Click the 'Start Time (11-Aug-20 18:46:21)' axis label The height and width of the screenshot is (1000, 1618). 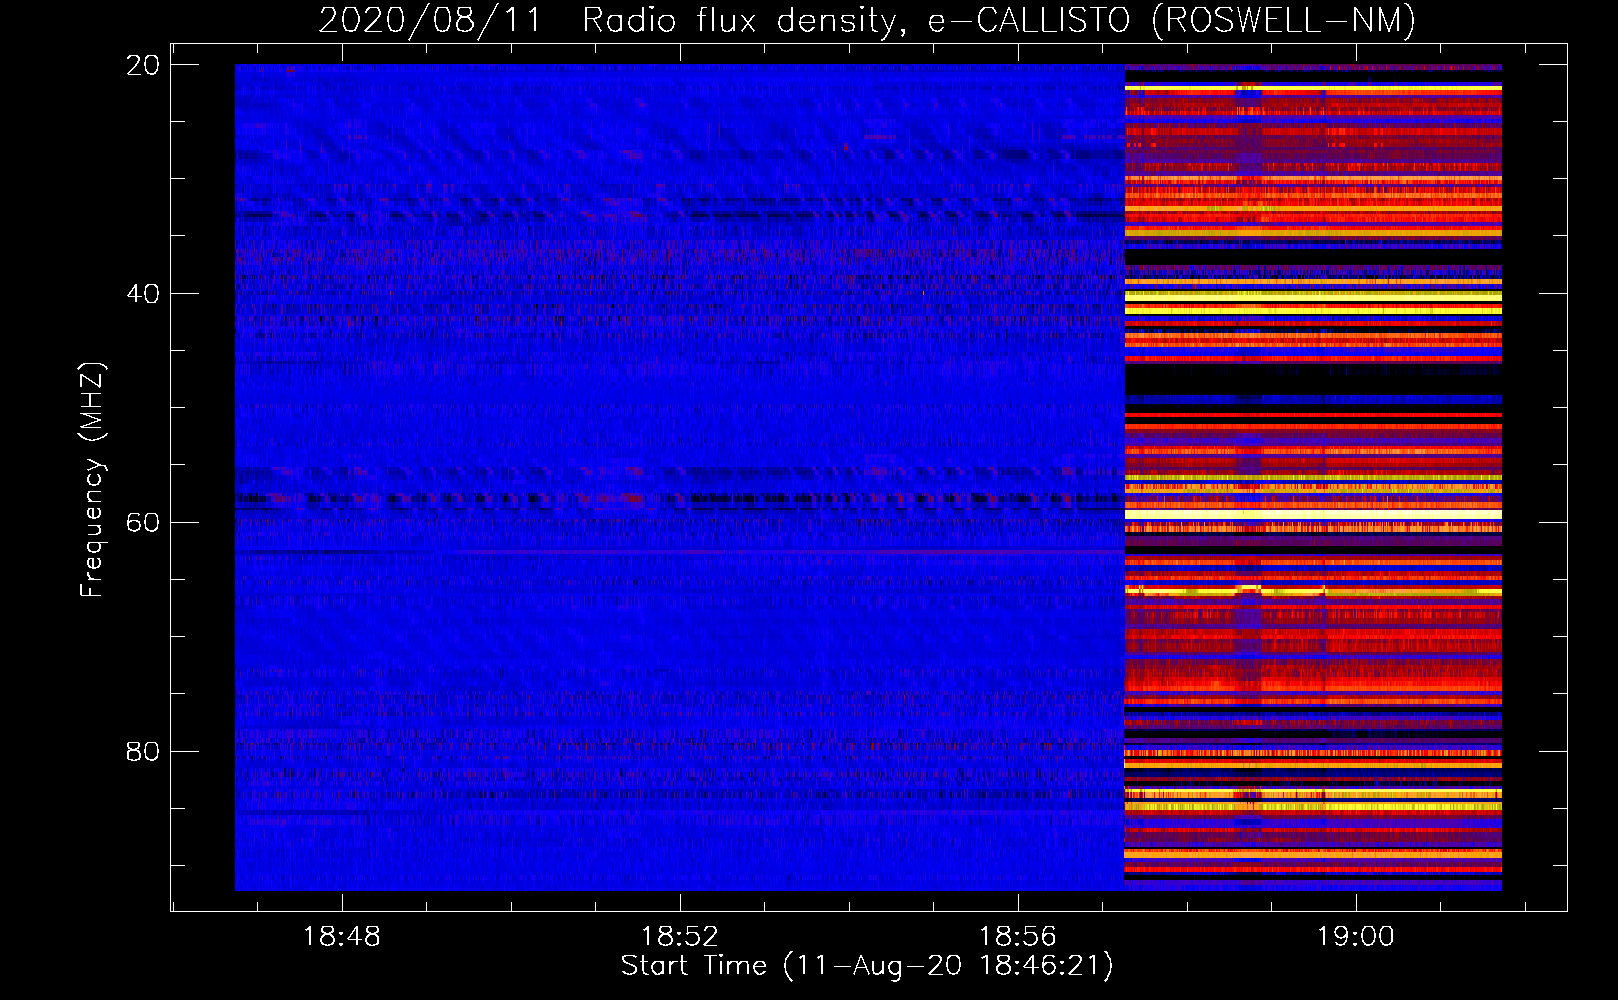(x=867, y=966)
